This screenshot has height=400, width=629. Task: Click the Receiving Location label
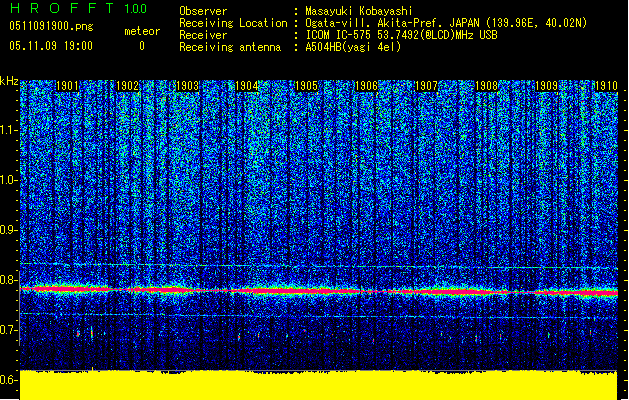click(233, 23)
